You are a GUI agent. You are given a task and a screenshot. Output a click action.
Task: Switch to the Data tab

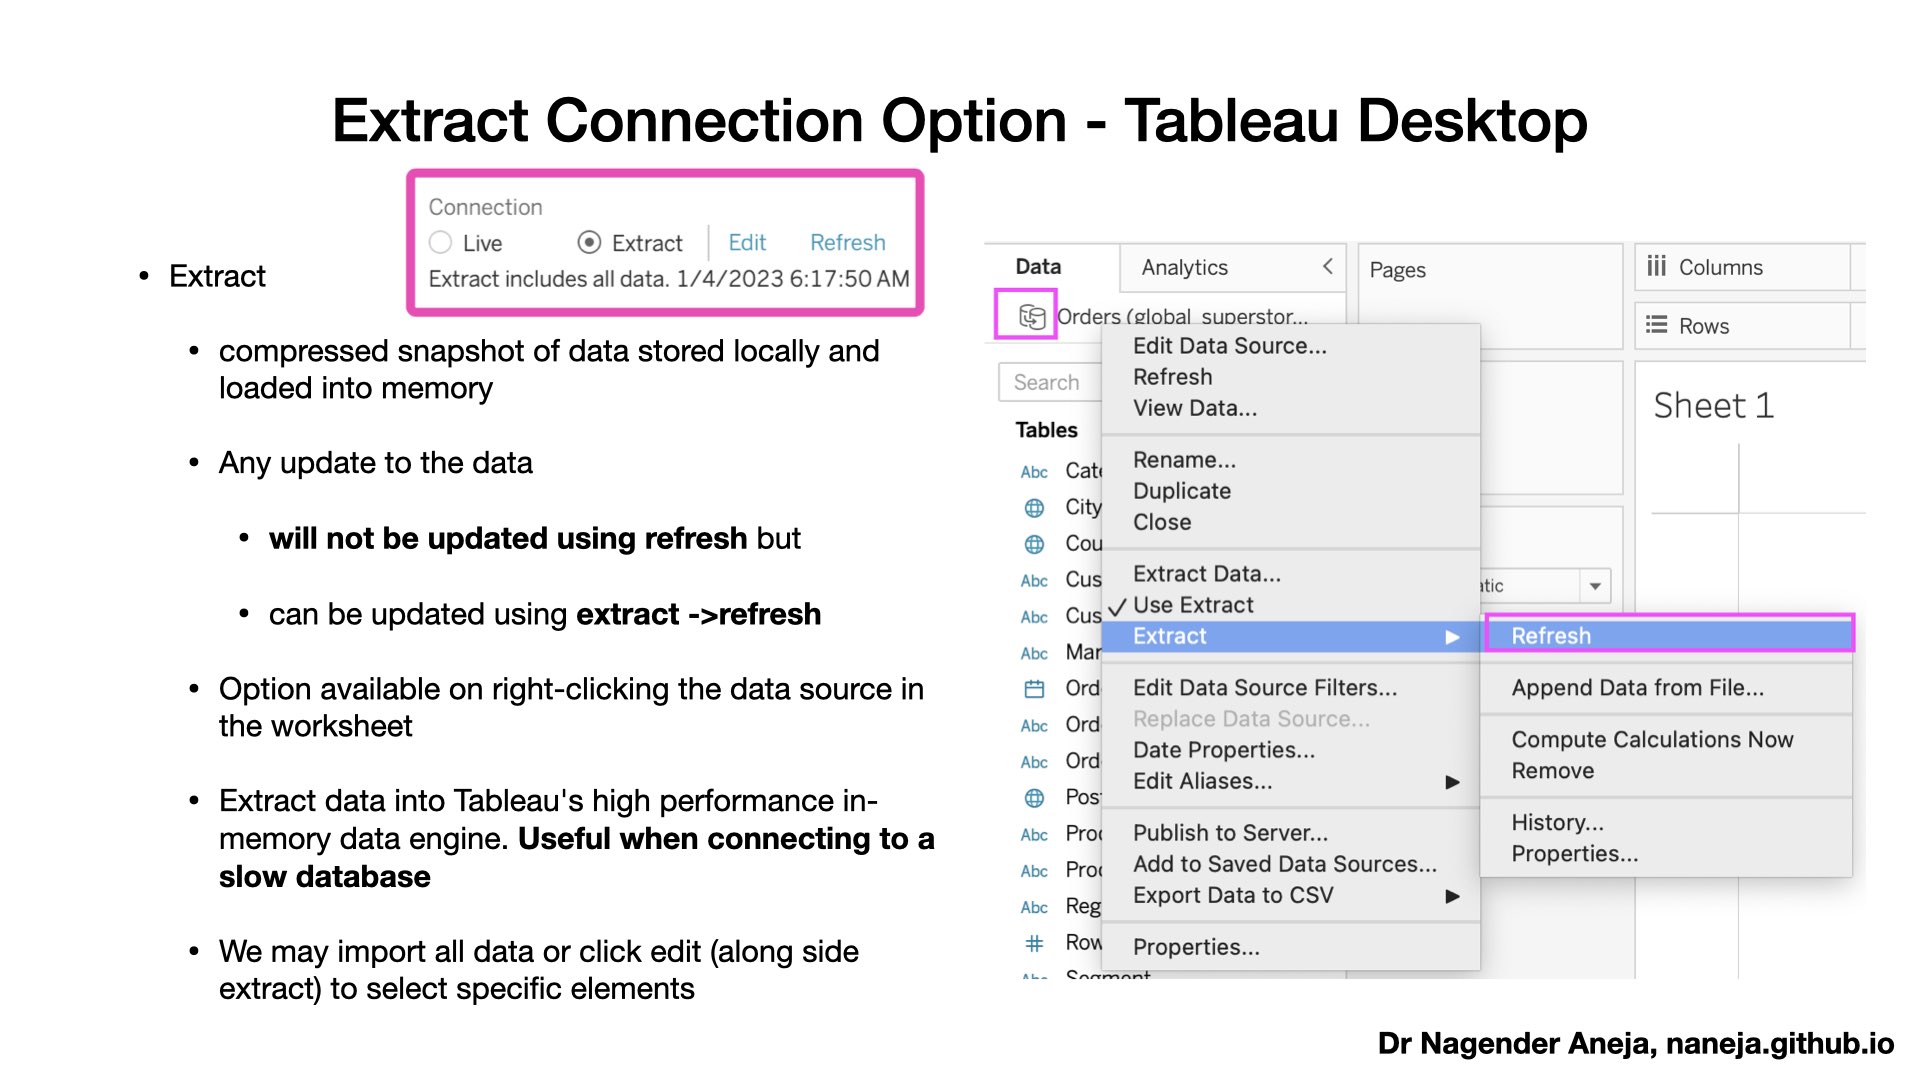point(1038,267)
